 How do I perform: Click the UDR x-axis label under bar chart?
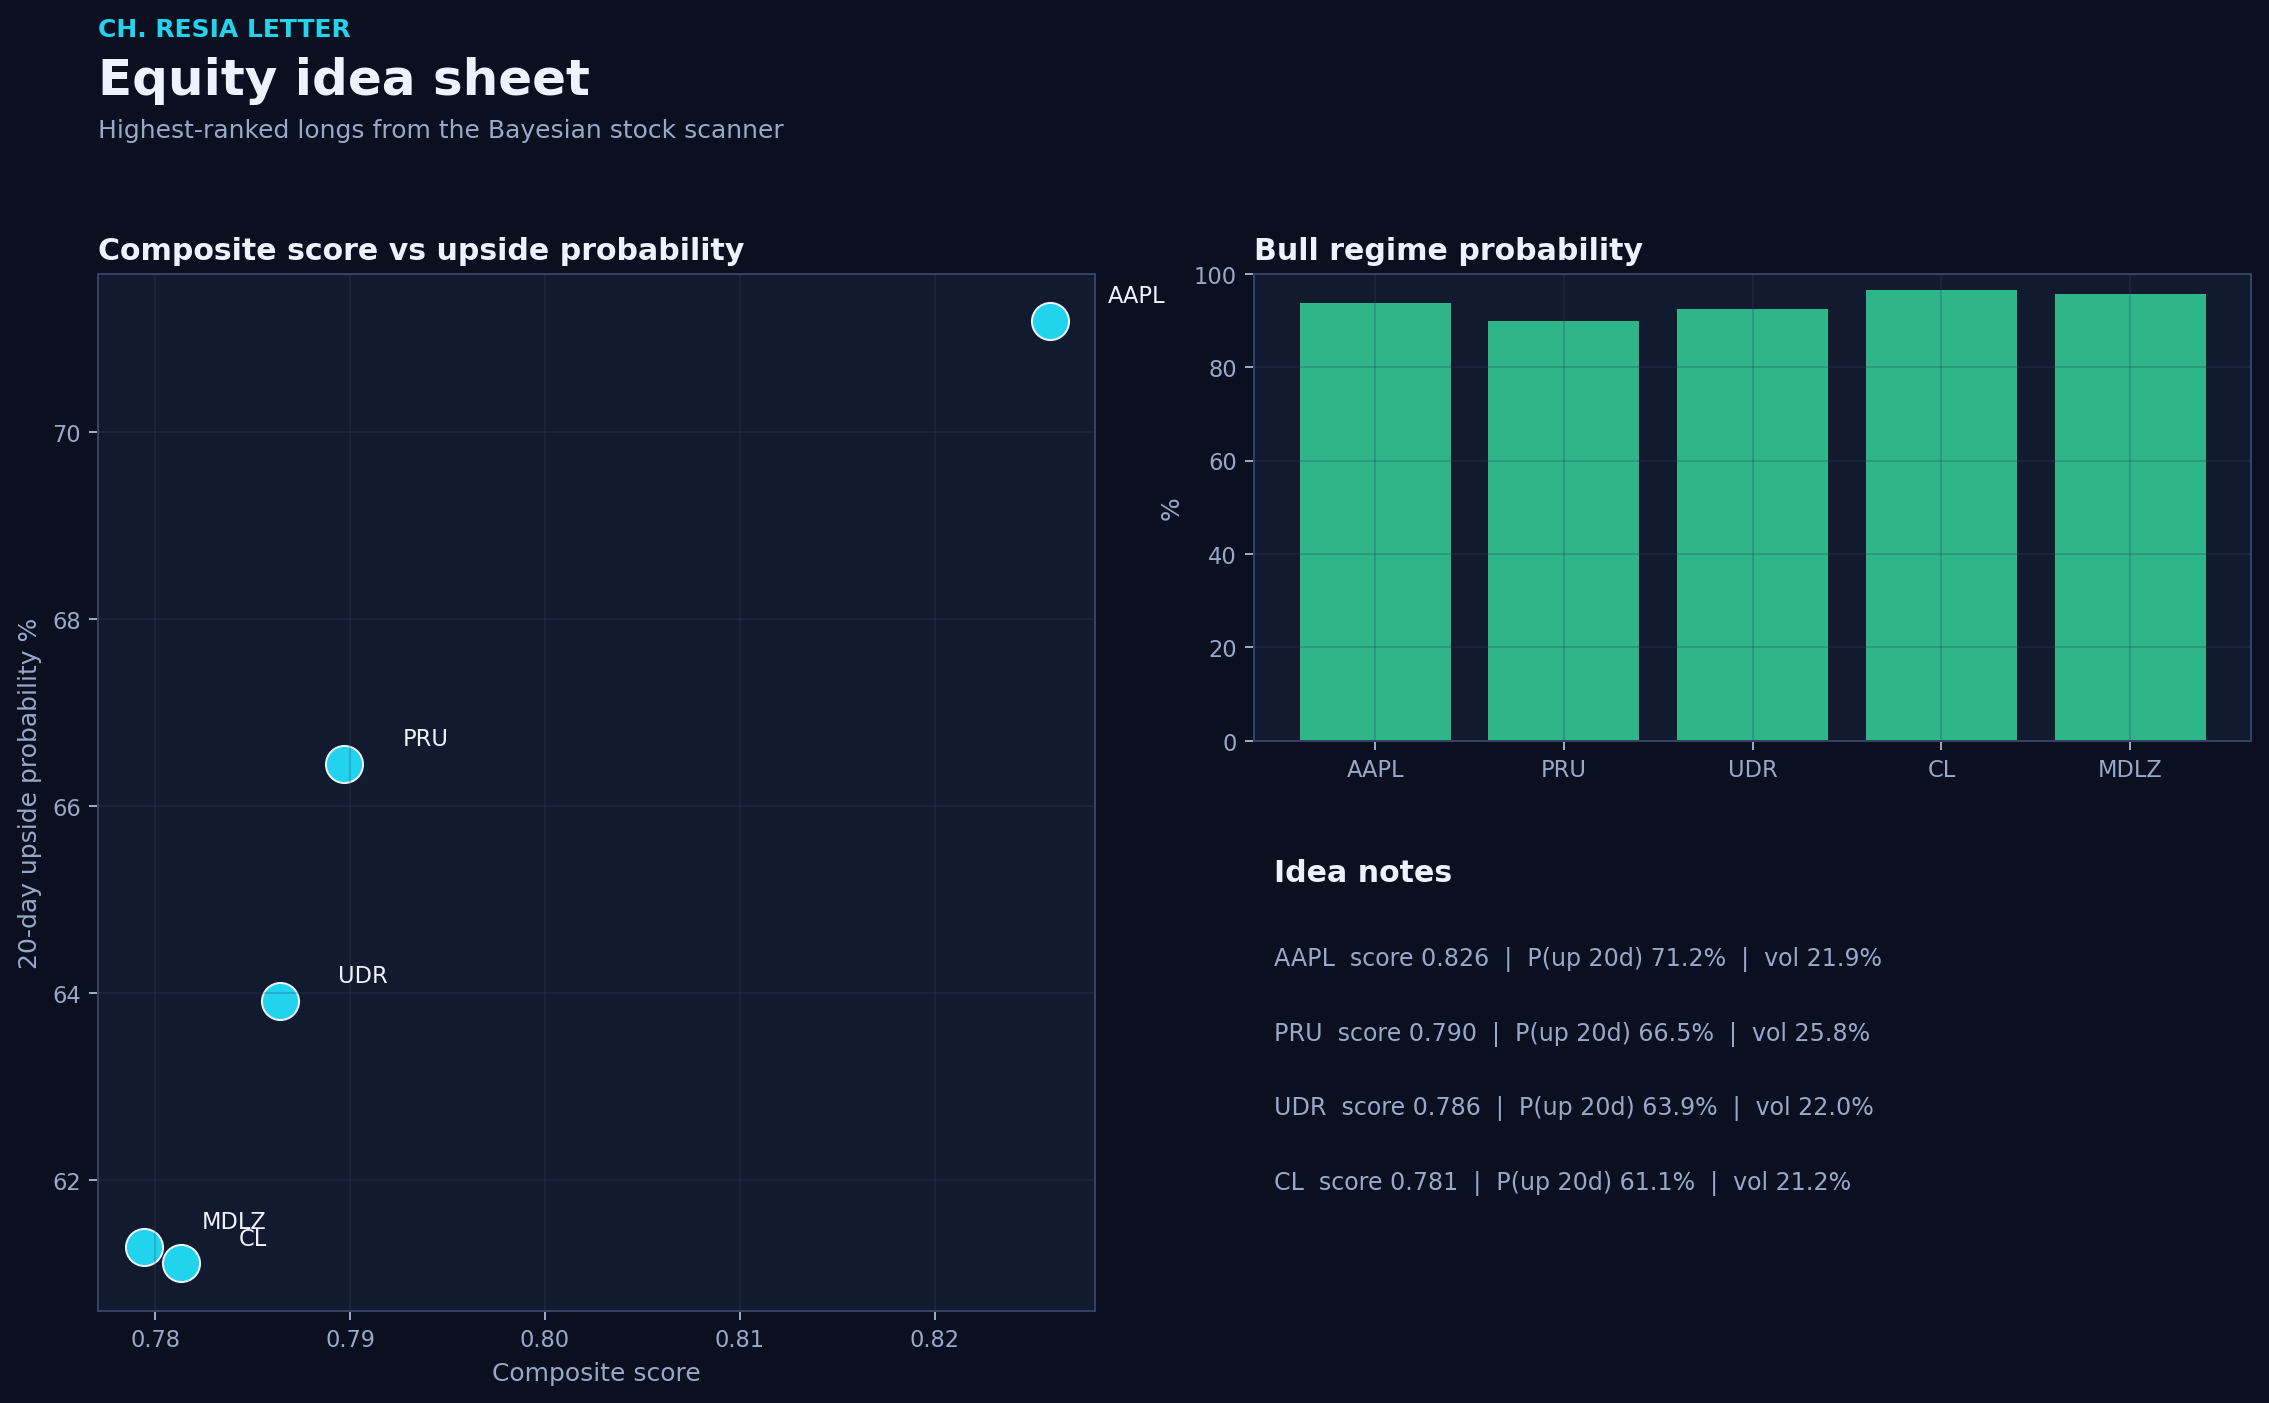pos(1752,769)
